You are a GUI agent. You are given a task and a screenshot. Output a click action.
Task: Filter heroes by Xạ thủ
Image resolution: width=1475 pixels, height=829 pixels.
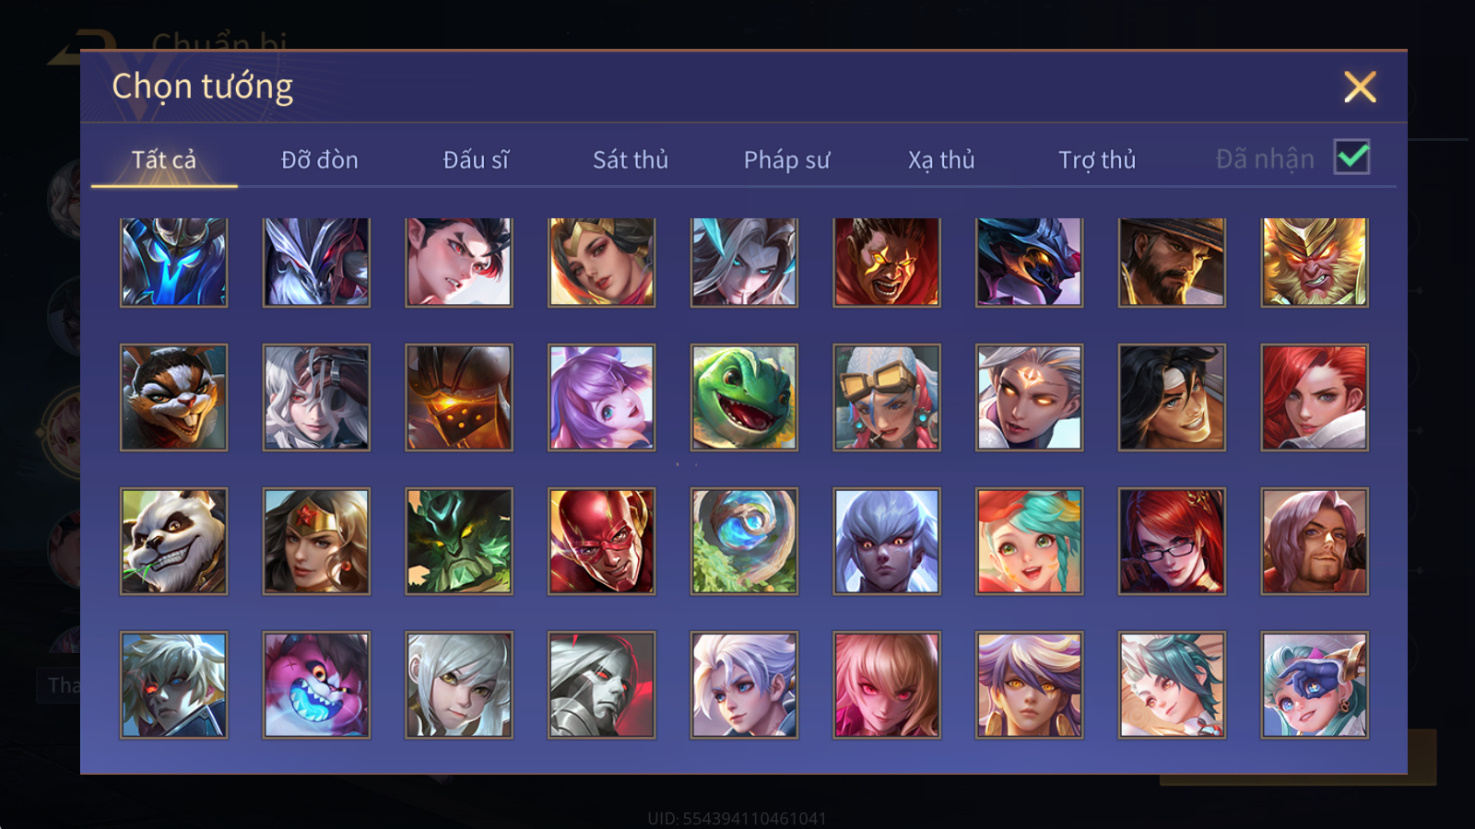[941, 160]
